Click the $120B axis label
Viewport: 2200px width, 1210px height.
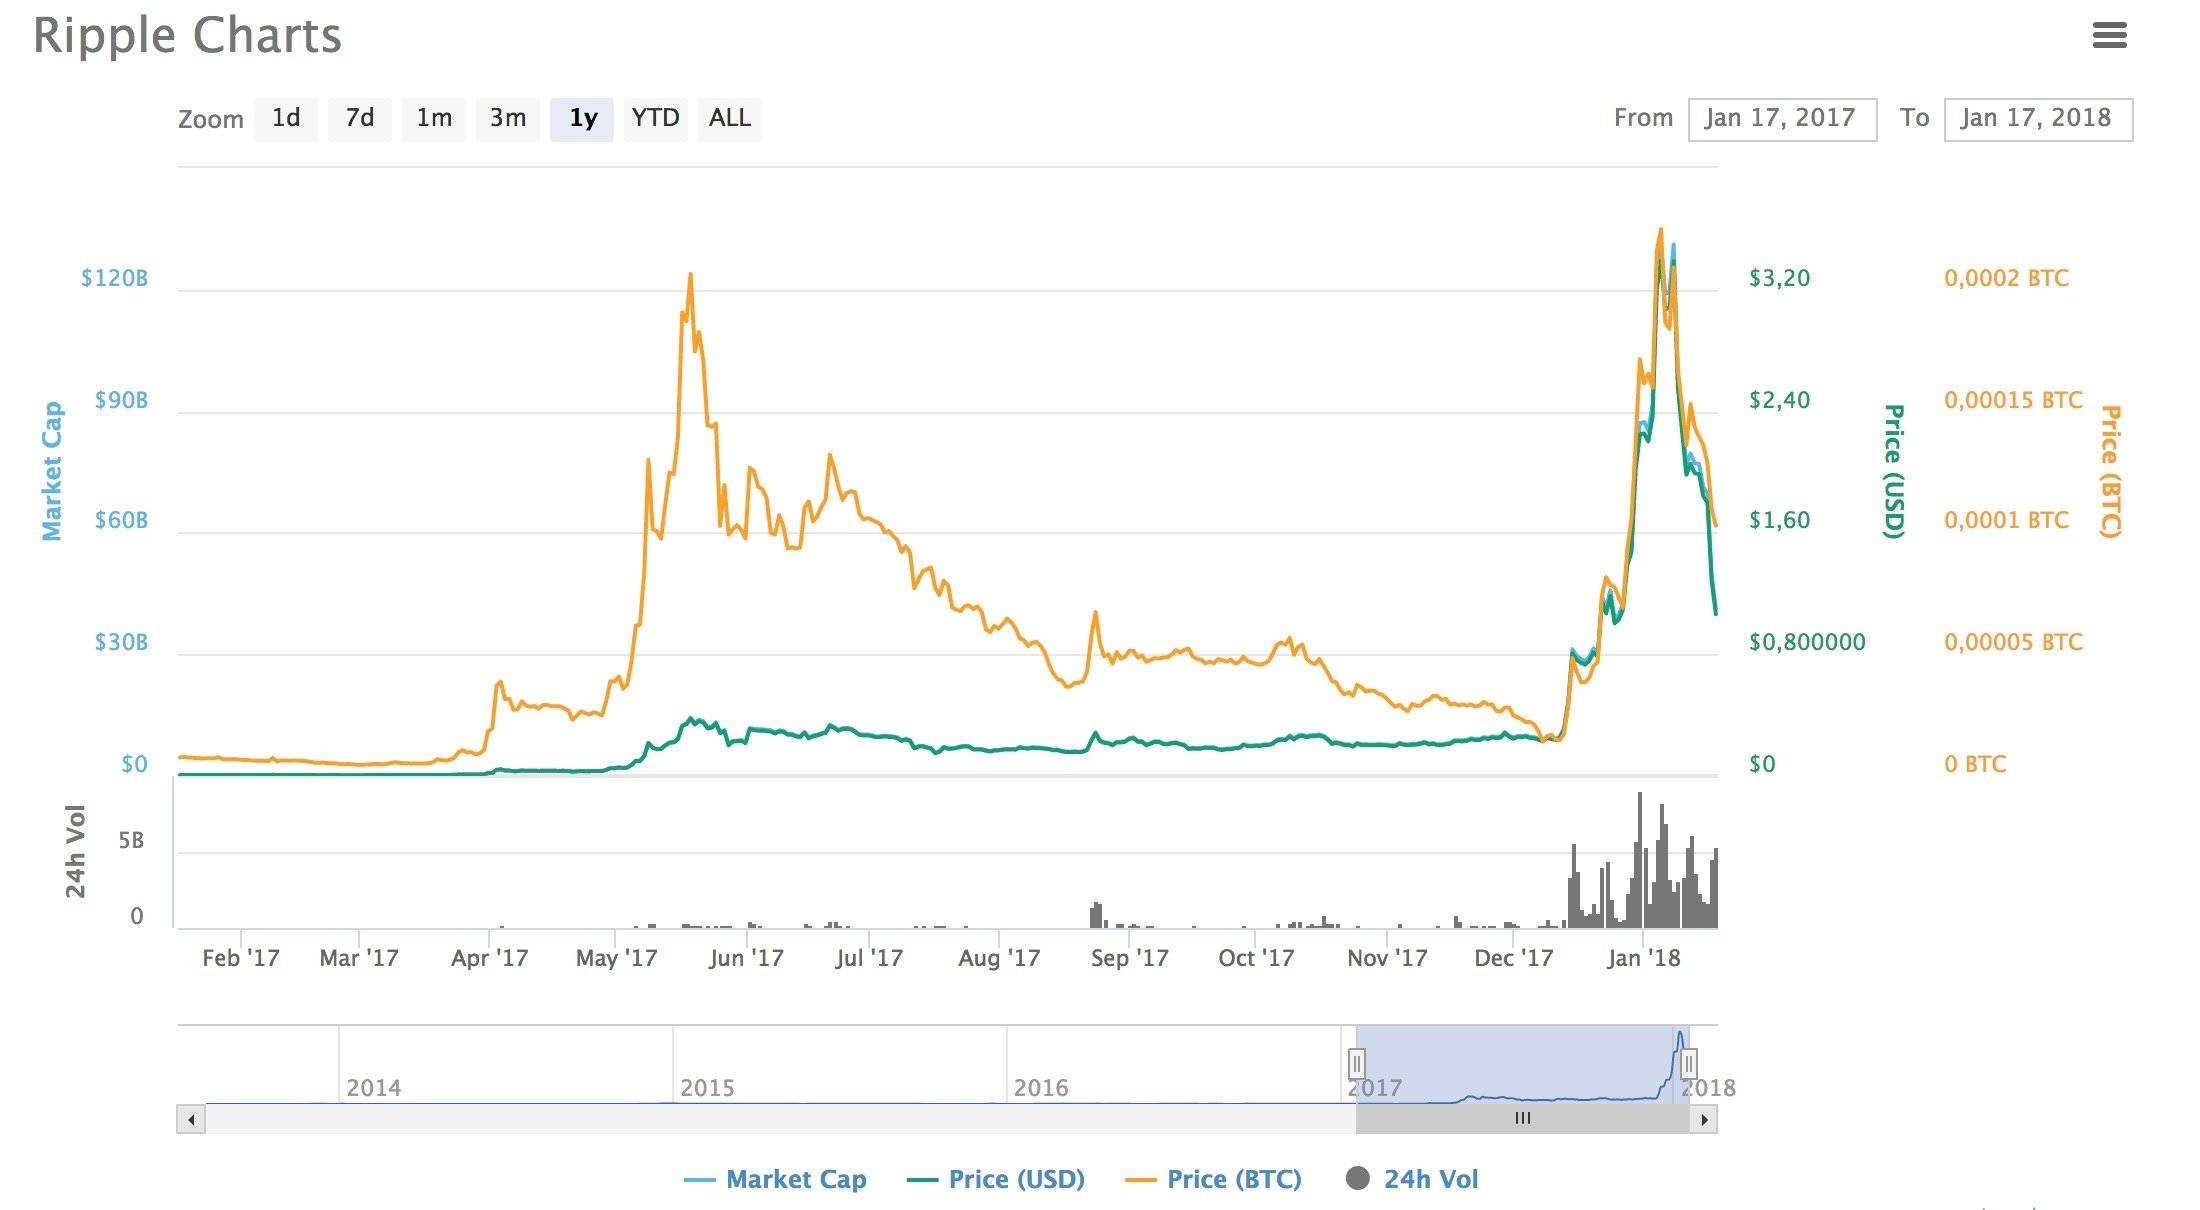point(114,278)
